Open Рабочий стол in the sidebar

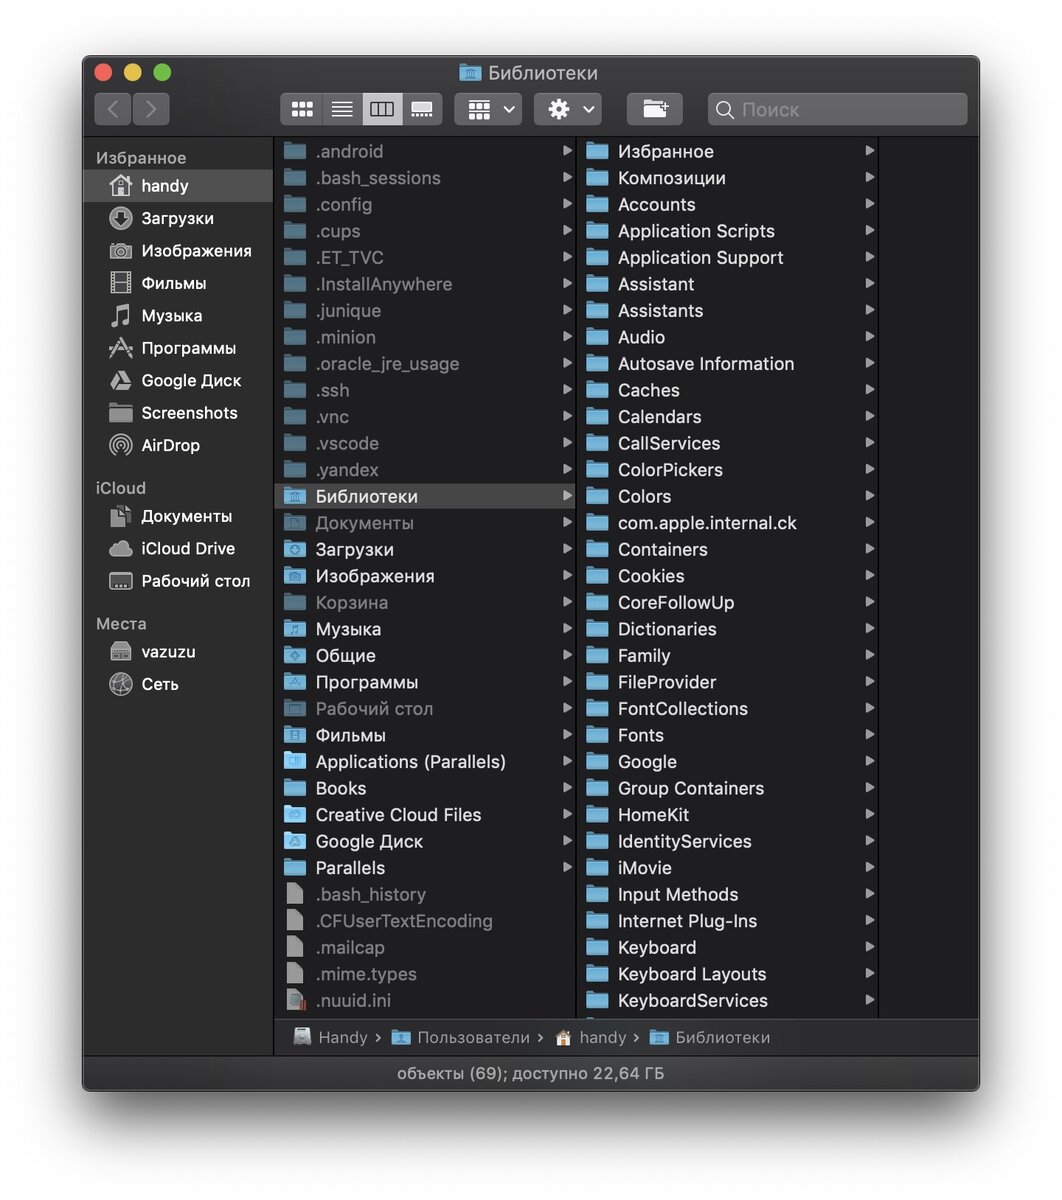tap(178, 581)
